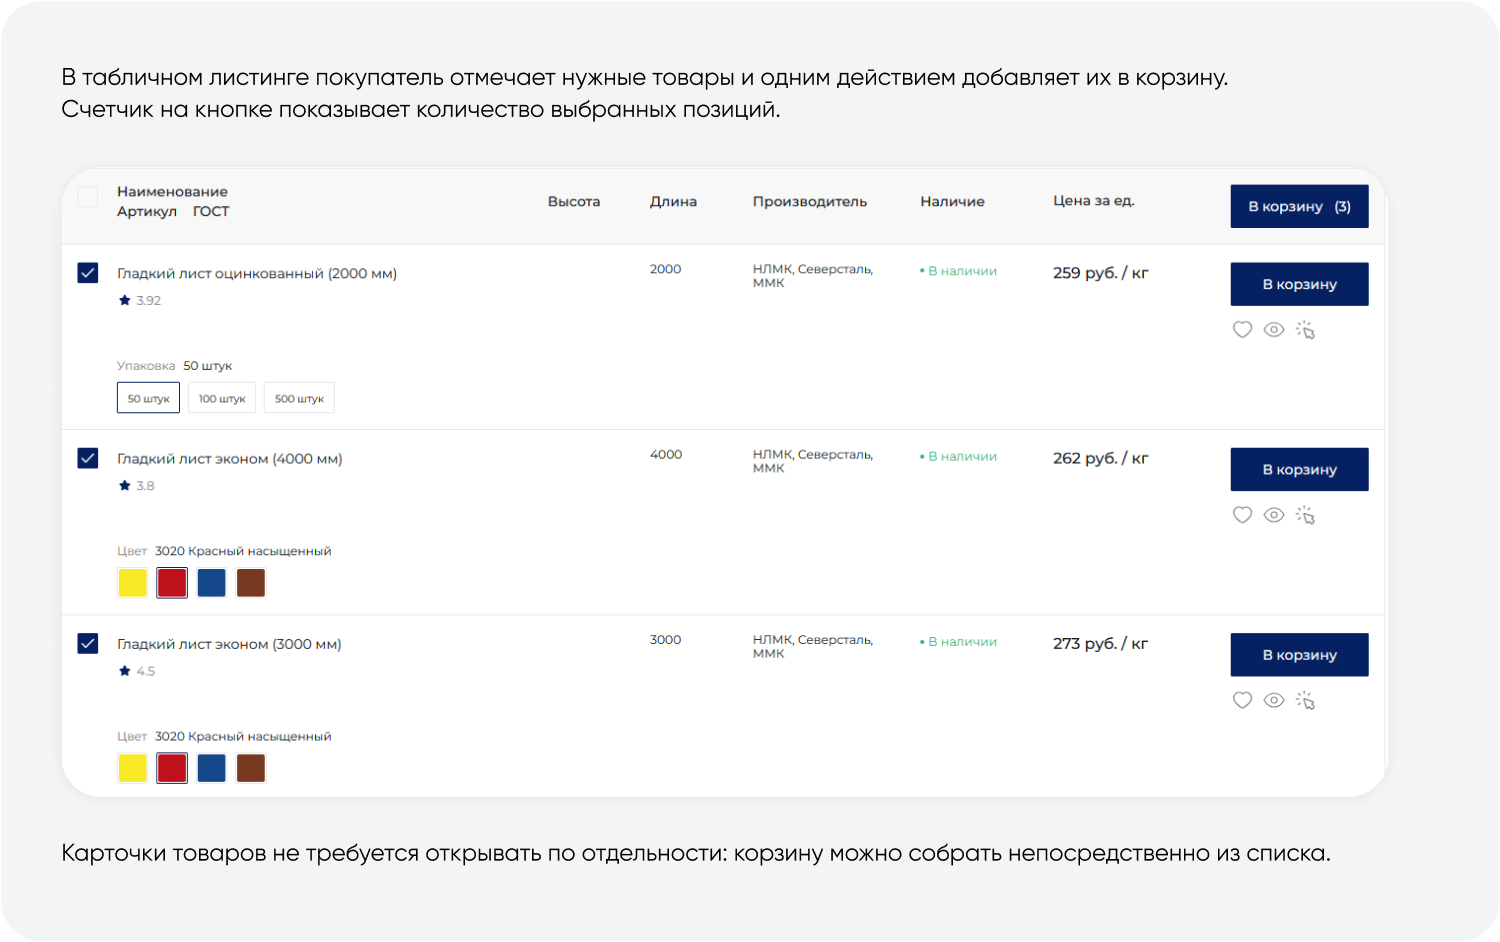Screen dimensions: 1500x942
Task: Sort by Наличие column header
Action: click(x=952, y=201)
